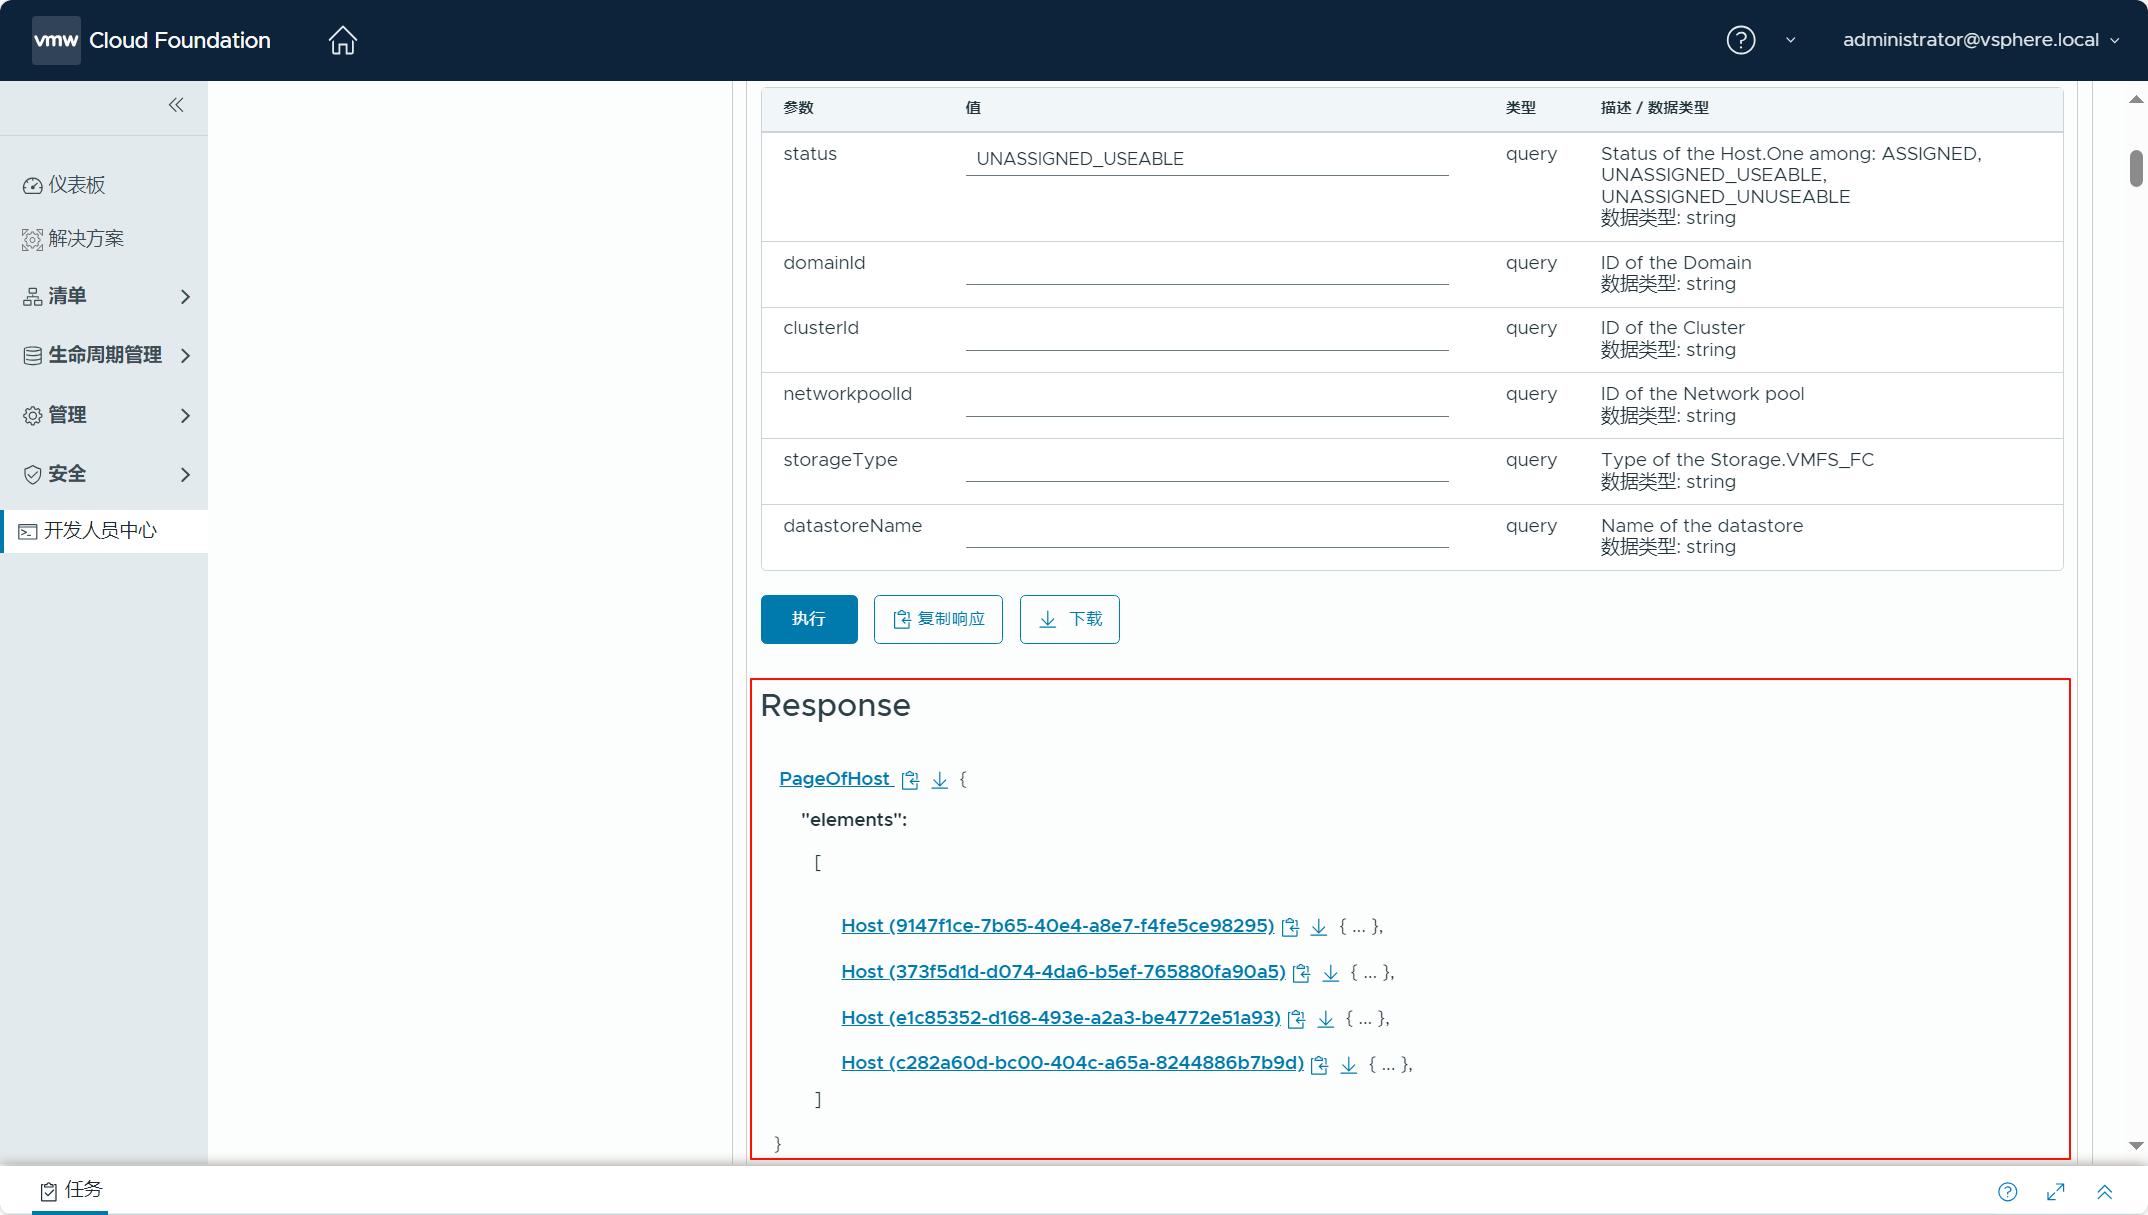Open Host c282a60d link in response
The image size is (2148, 1215).
pos(1072,1063)
